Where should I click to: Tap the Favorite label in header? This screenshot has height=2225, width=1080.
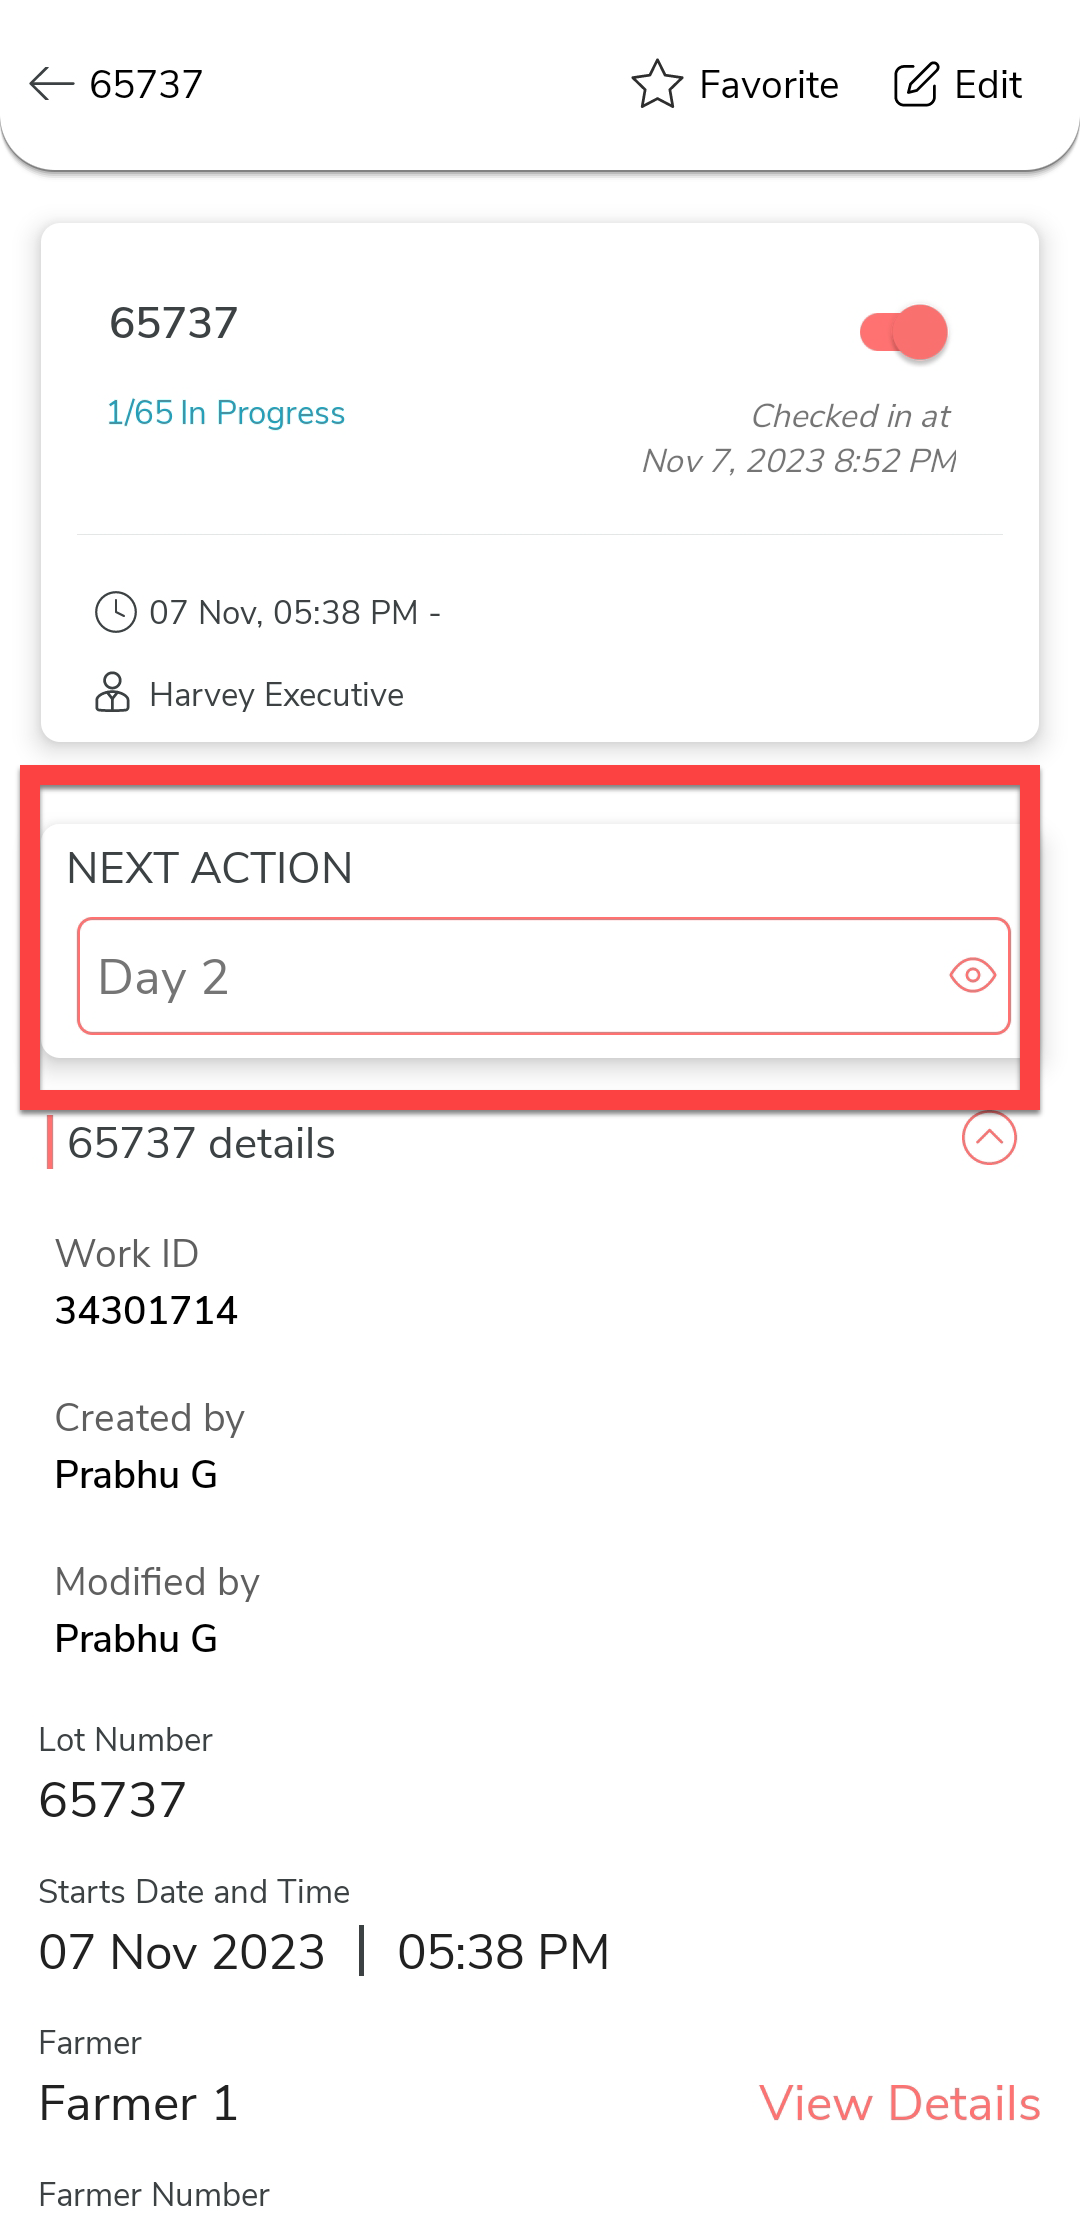click(768, 85)
